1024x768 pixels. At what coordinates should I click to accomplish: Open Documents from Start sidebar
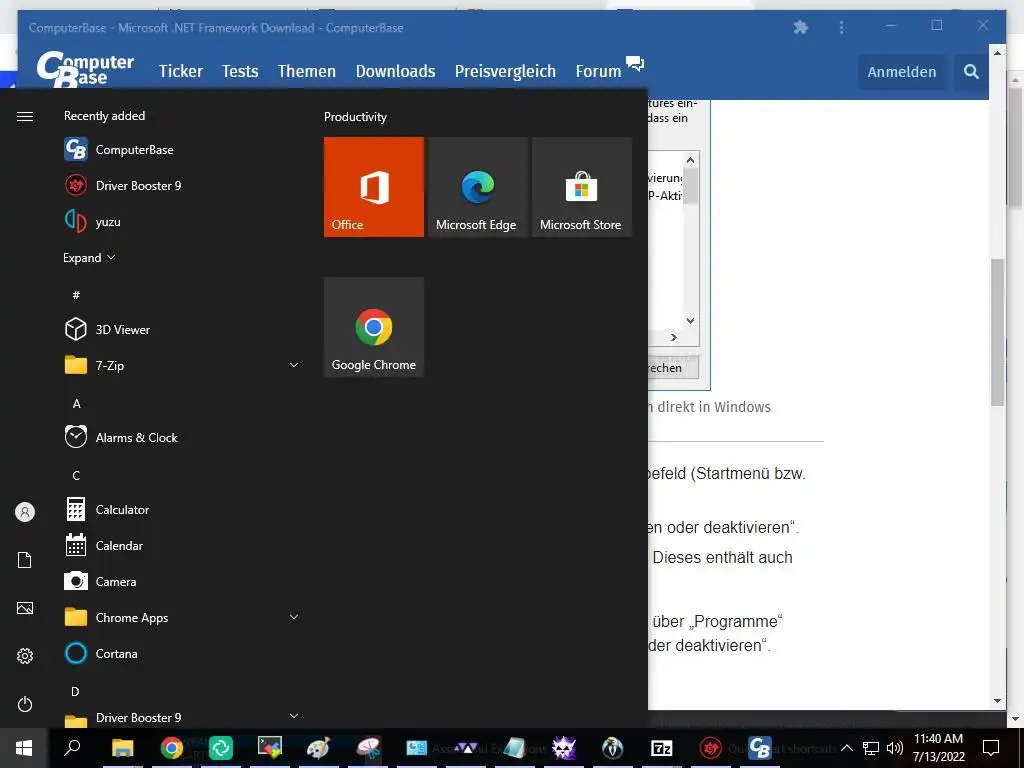tap(25, 560)
